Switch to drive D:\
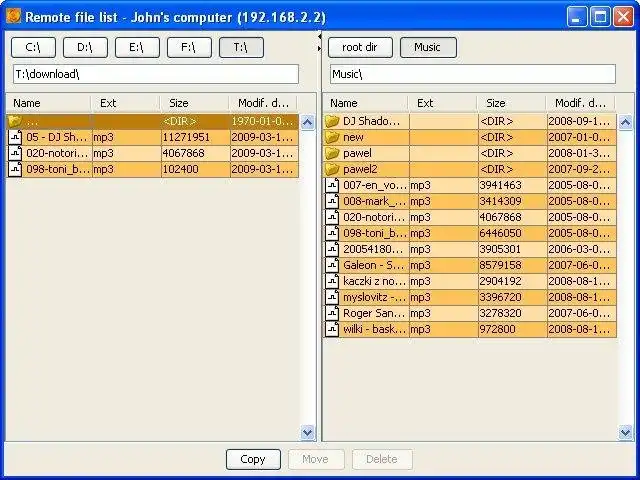Image resolution: width=640 pixels, height=480 pixels. [85, 47]
